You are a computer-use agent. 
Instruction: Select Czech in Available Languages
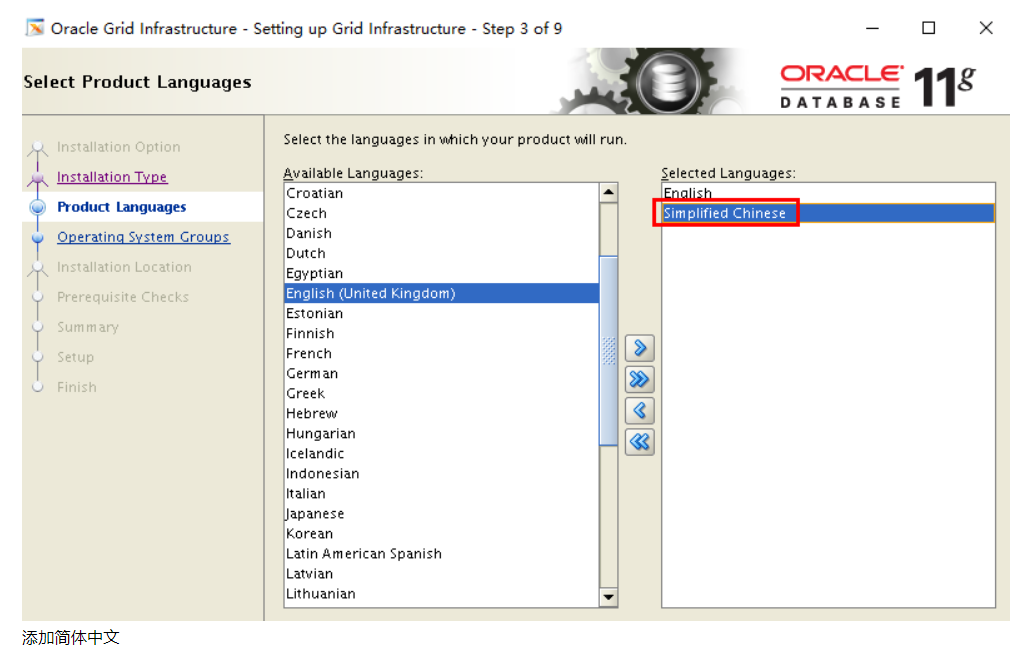[x=441, y=213]
